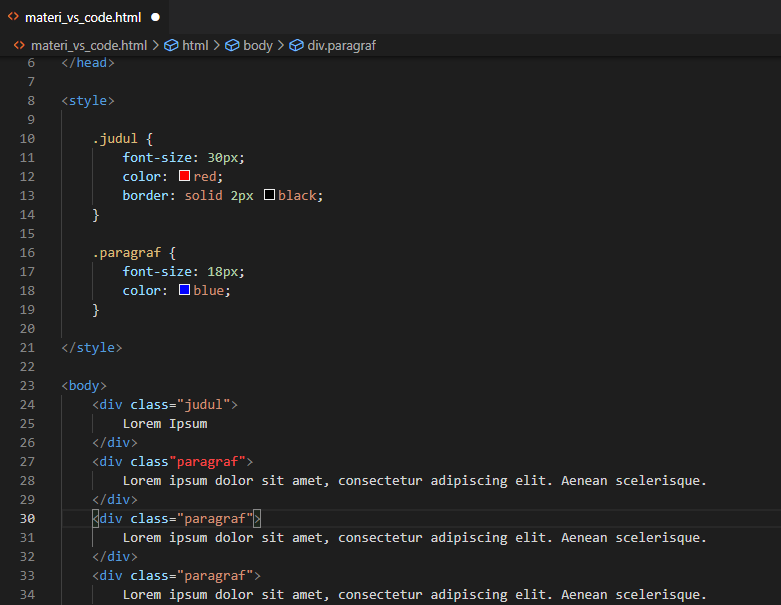Click the red value on line 12
This screenshot has width=781, height=605.
[204, 177]
